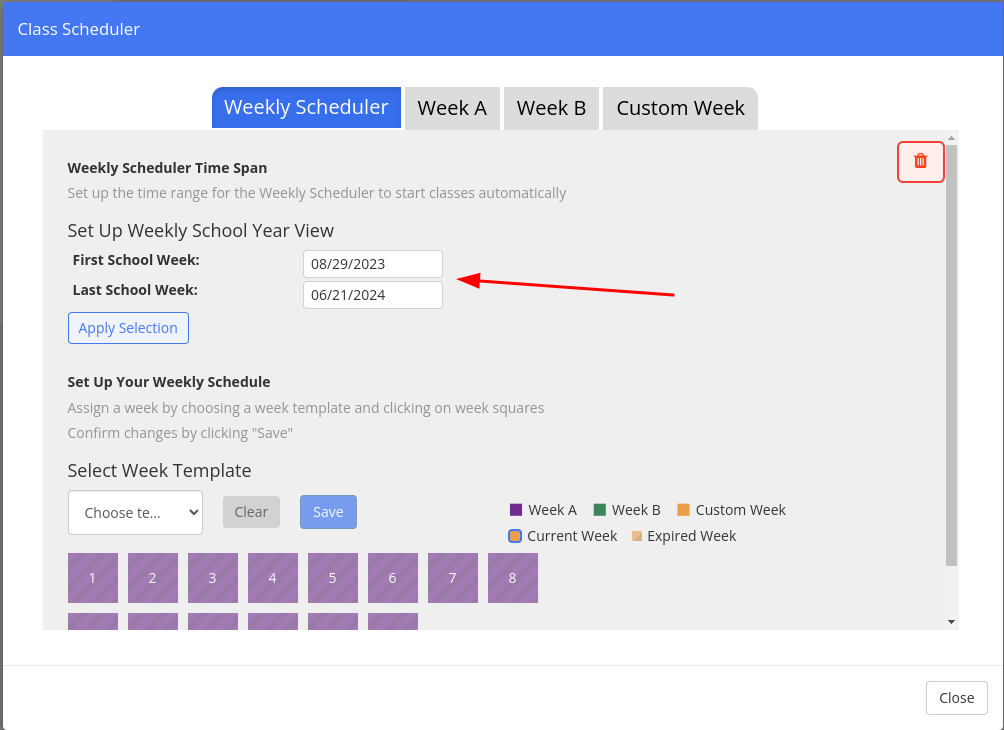
Task: Clear the selected week template
Action: (251, 512)
